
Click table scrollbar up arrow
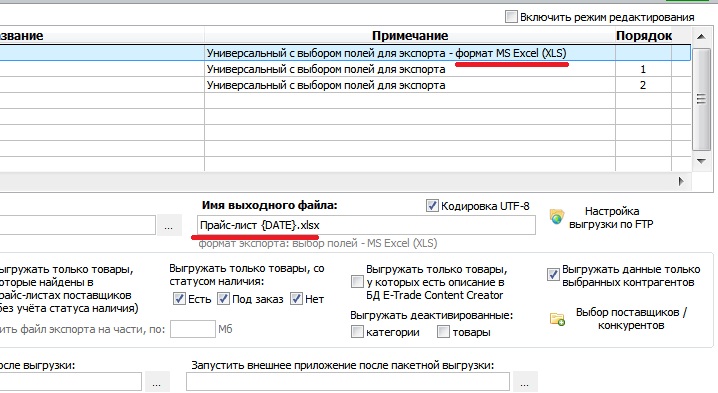[701, 36]
